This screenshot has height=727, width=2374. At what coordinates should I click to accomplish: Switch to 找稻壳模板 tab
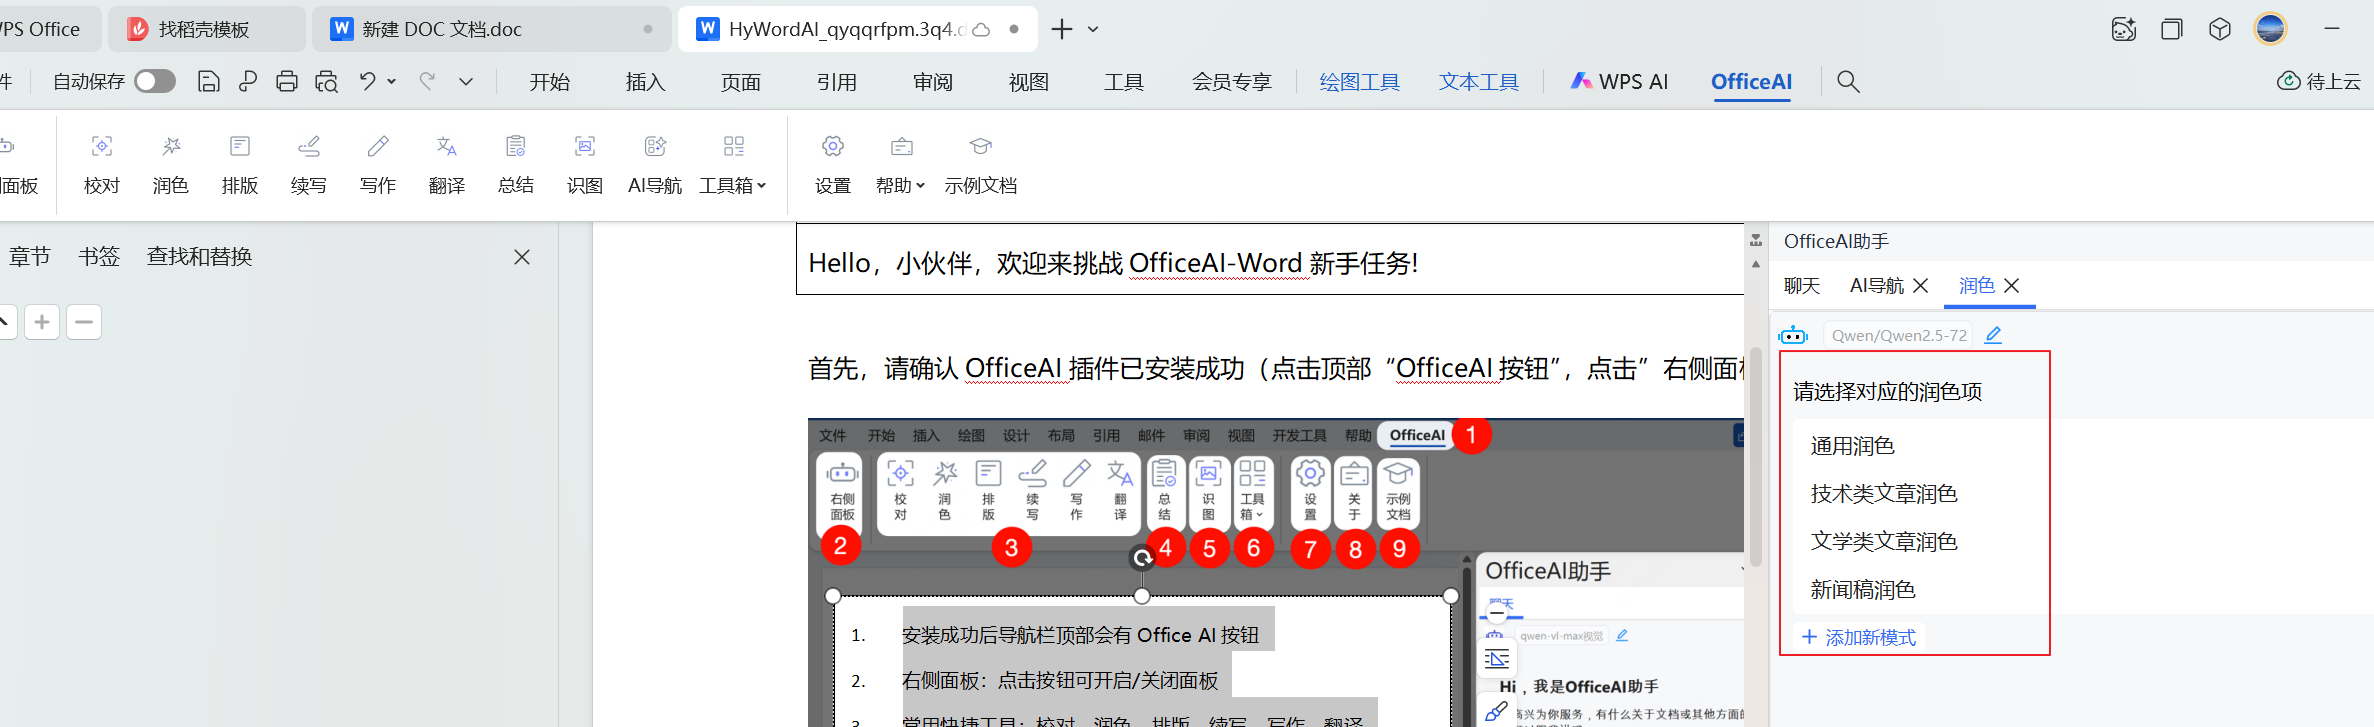click(x=204, y=29)
